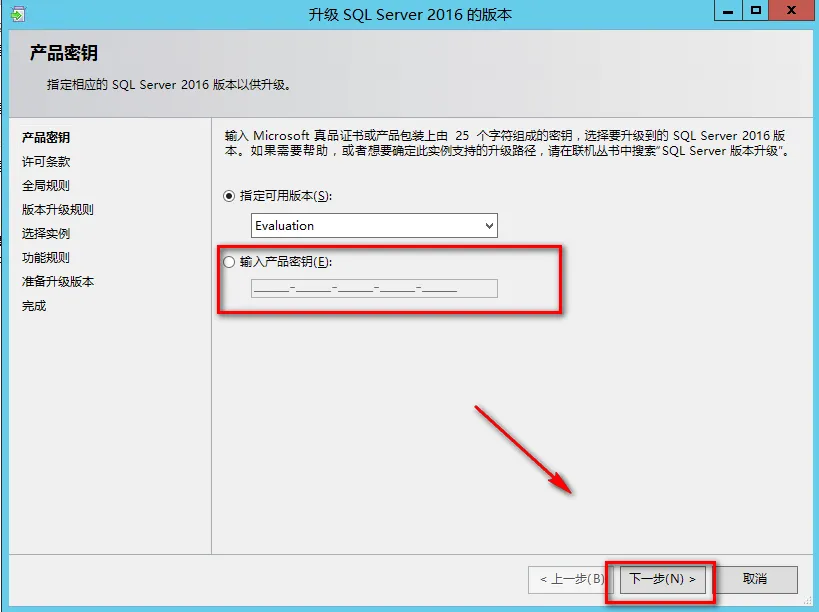Click the SQL Server setup title bar icon
The image size is (819, 612).
pos(17,14)
